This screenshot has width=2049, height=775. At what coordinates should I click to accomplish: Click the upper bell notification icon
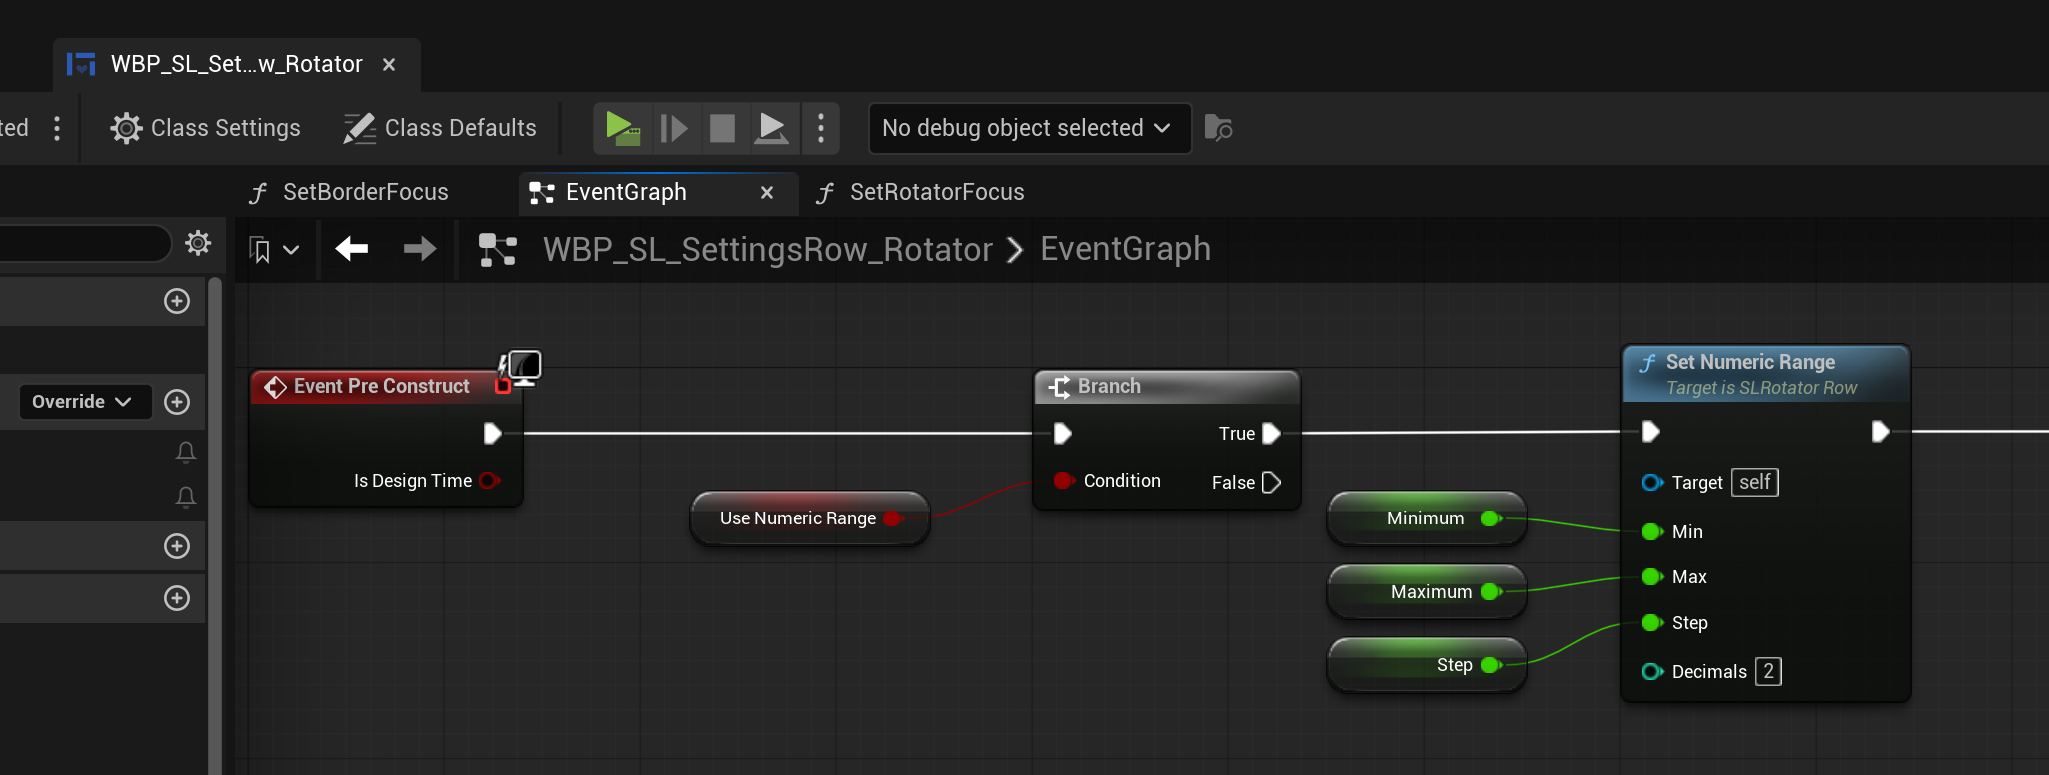(x=186, y=452)
